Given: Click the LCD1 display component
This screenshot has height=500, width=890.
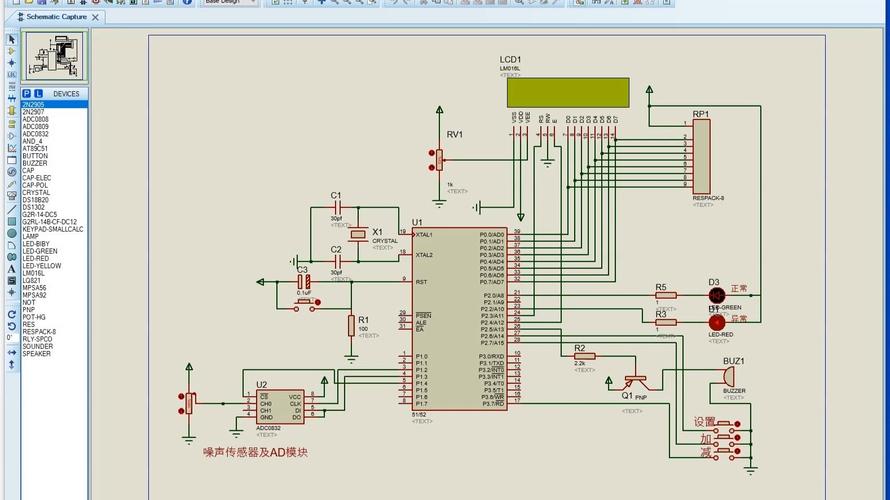Looking at the screenshot, I should pos(568,93).
